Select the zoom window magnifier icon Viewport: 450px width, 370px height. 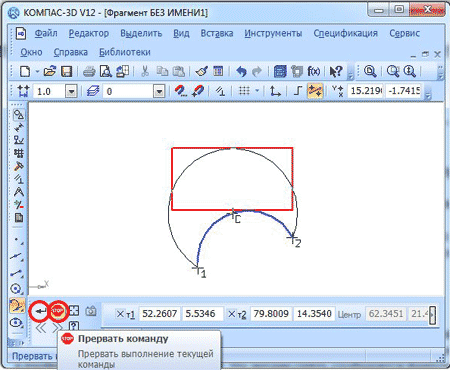coord(393,71)
